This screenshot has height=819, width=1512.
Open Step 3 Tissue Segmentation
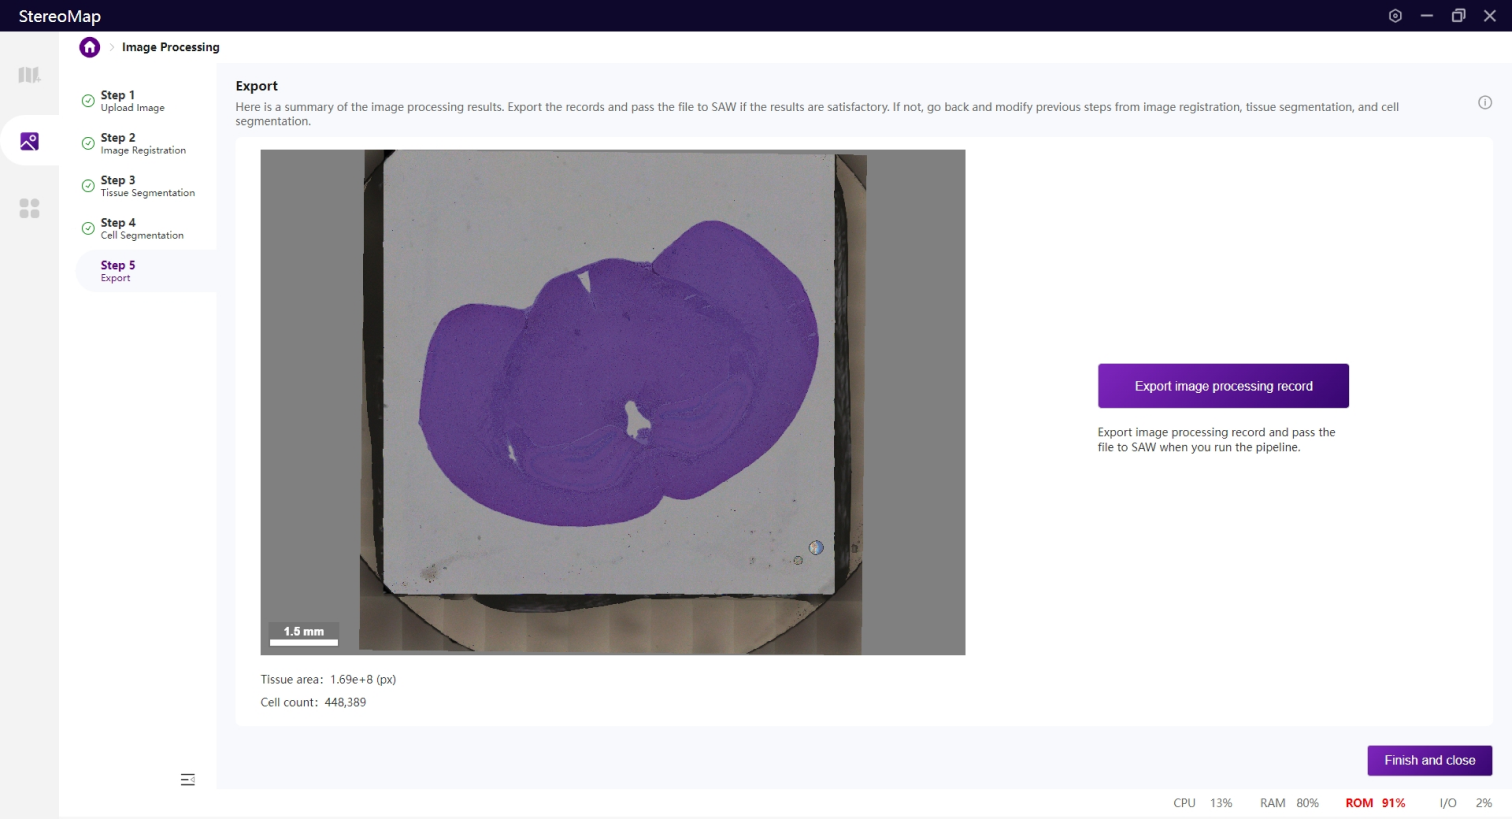(x=146, y=186)
